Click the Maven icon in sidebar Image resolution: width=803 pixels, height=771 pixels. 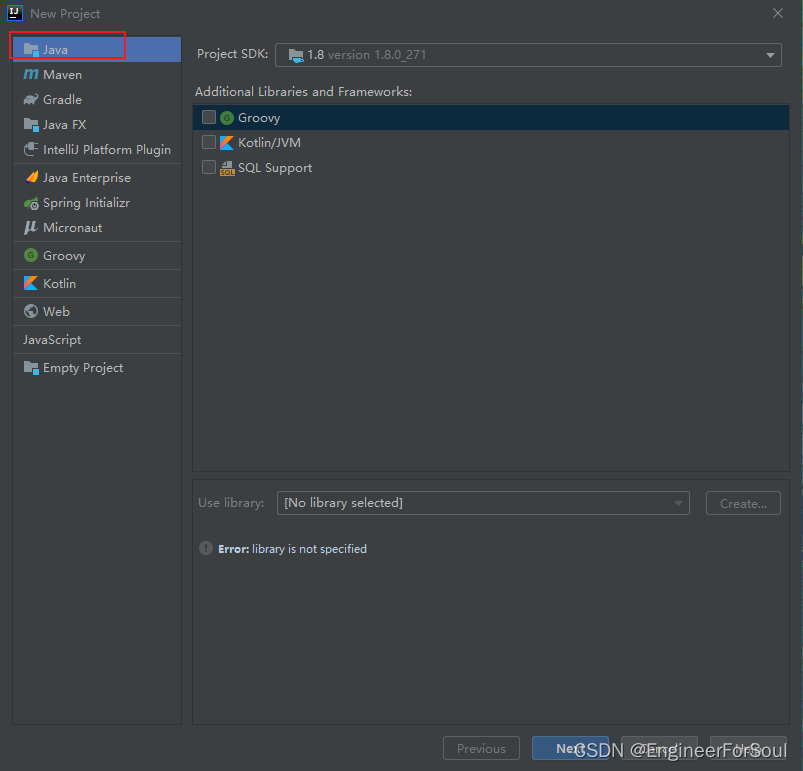click(31, 75)
